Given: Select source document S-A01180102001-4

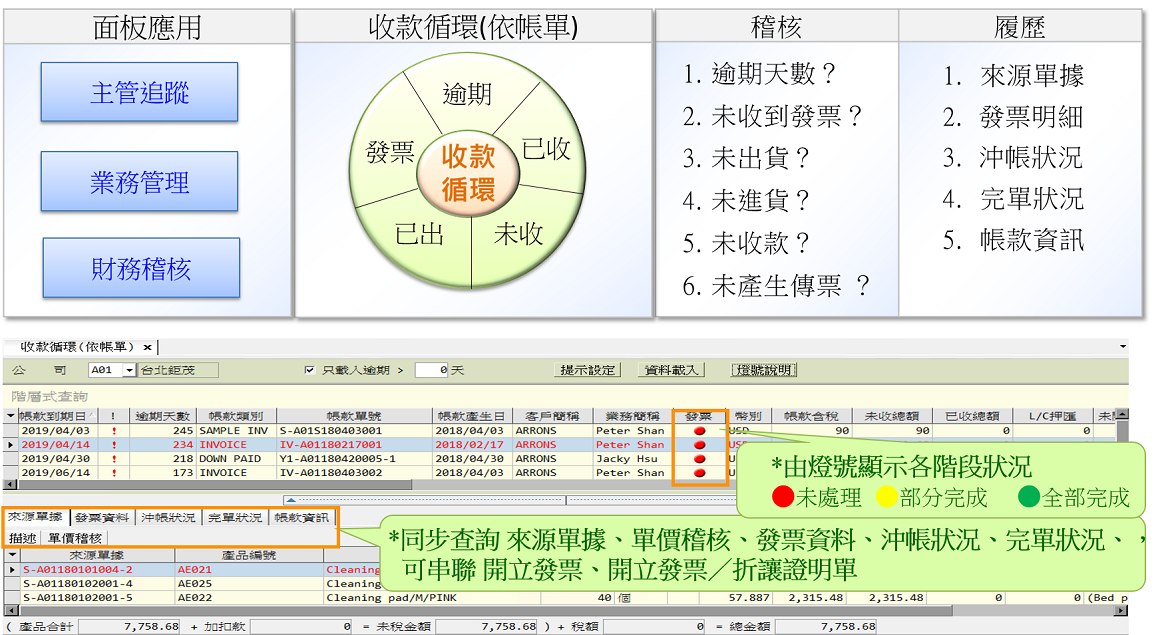Looking at the screenshot, I should pos(96,584).
